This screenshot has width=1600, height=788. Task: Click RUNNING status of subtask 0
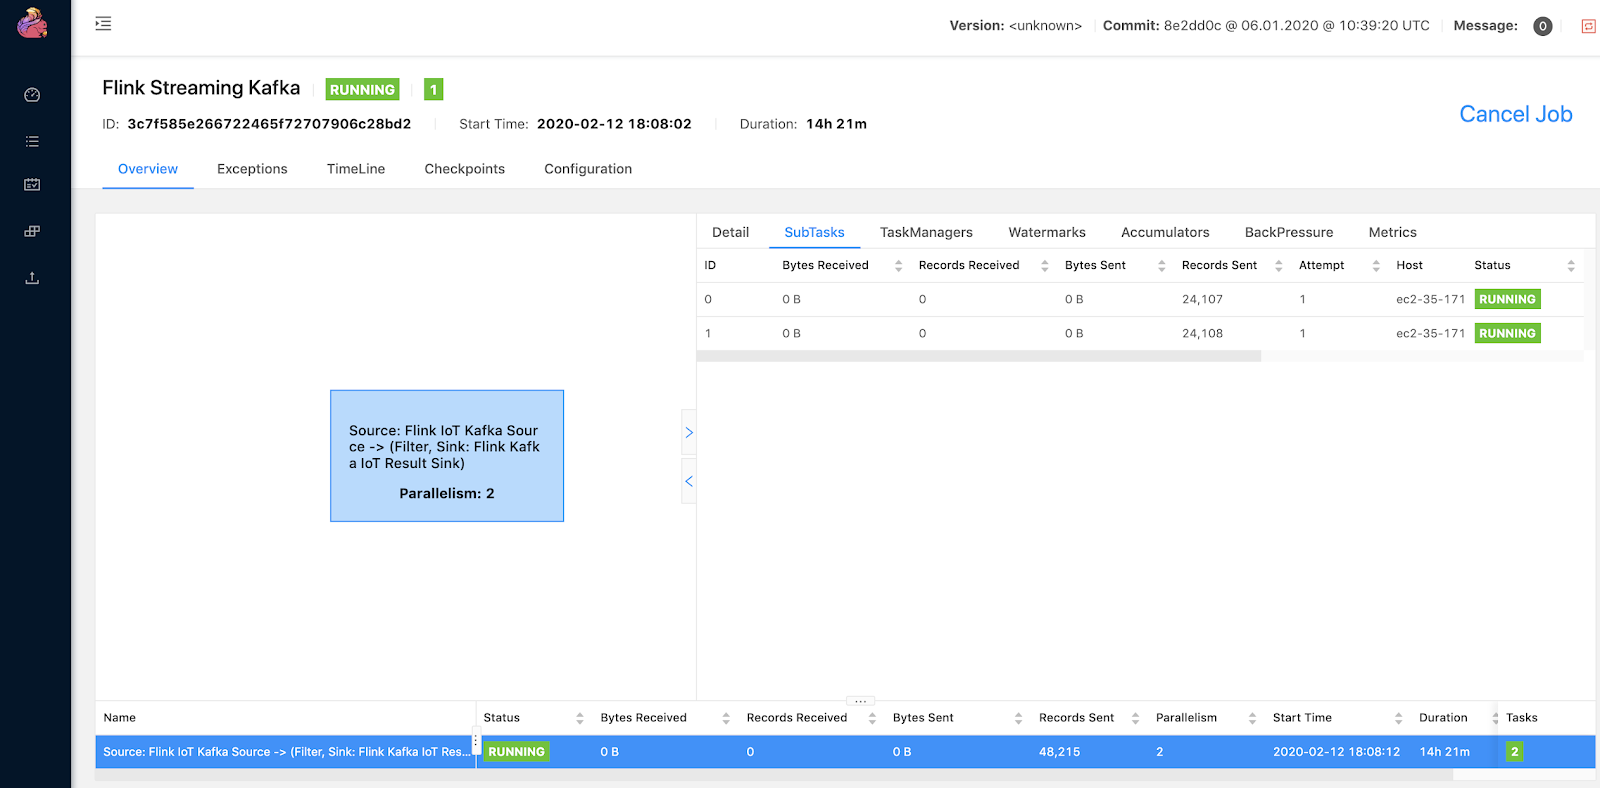coord(1507,299)
